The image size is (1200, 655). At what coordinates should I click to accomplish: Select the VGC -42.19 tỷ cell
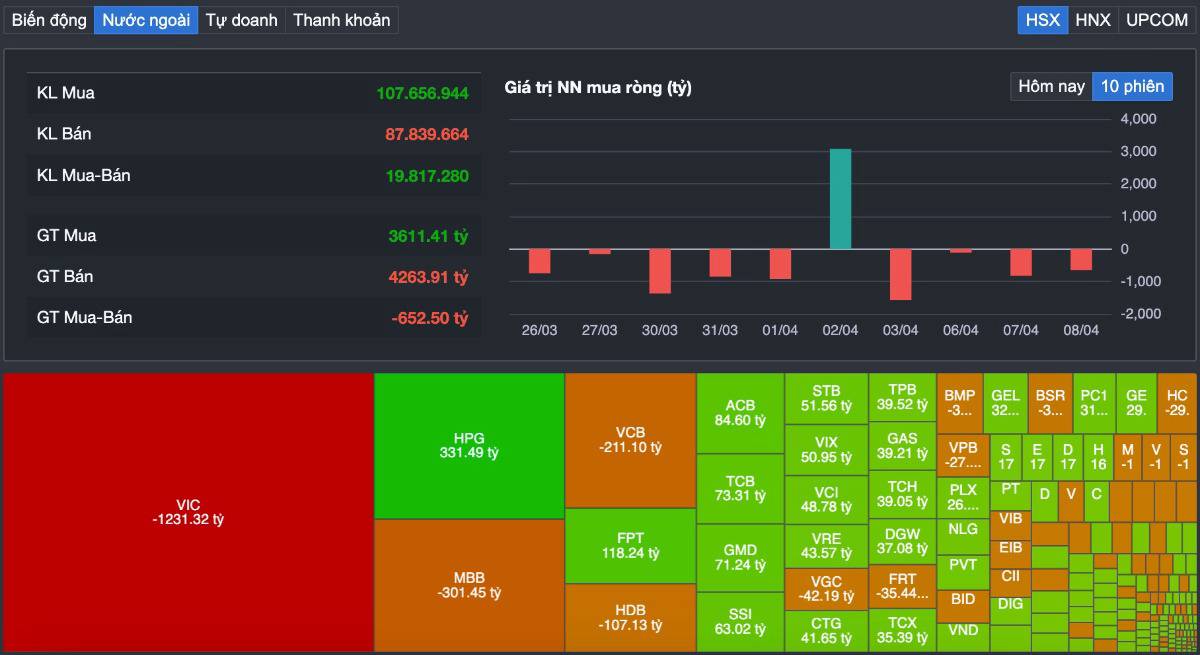(x=826, y=589)
